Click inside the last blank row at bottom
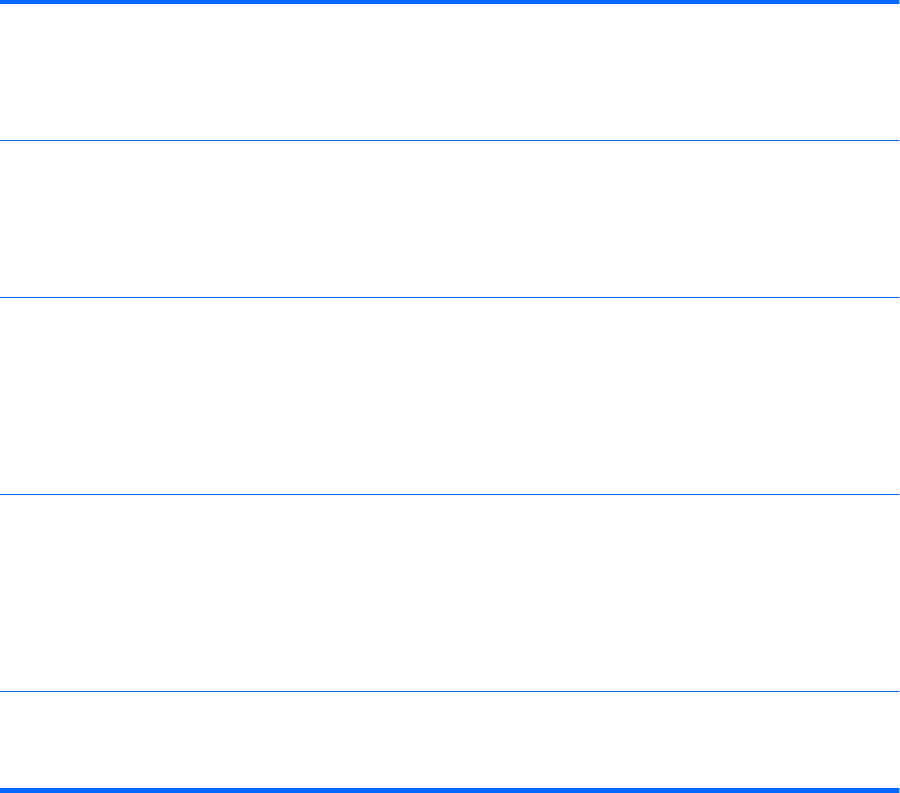The height and width of the screenshot is (793, 900). (x=450, y=739)
